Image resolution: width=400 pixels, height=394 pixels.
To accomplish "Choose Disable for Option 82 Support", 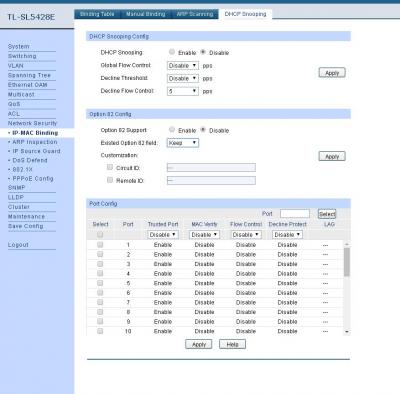I will (203, 130).
